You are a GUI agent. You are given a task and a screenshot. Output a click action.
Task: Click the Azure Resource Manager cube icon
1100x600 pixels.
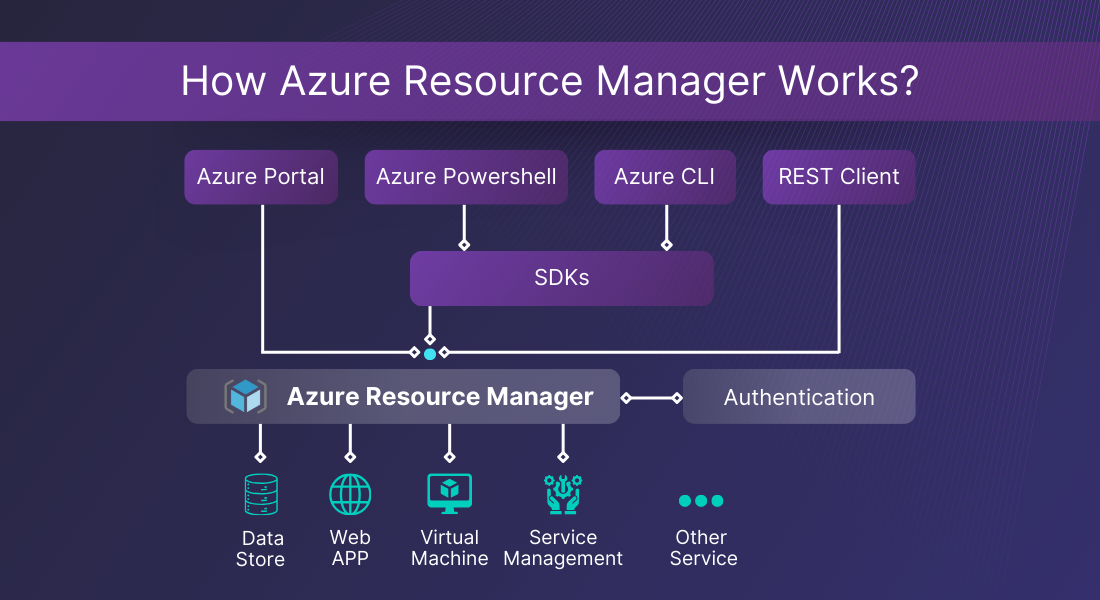pyautogui.click(x=246, y=396)
